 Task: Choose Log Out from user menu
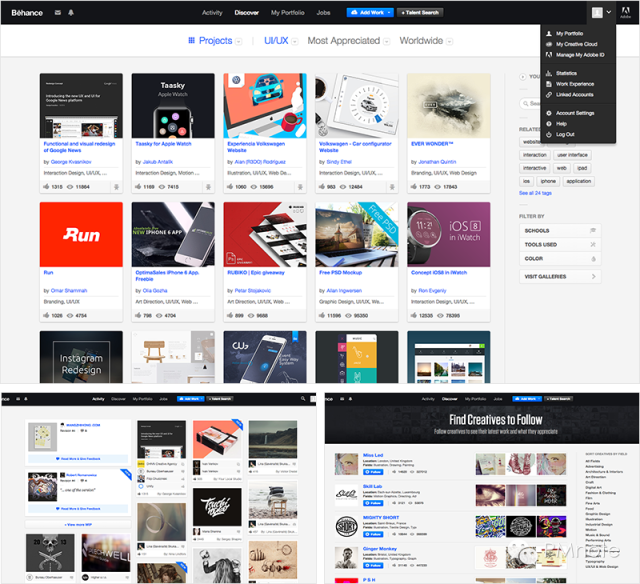pos(565,134)
